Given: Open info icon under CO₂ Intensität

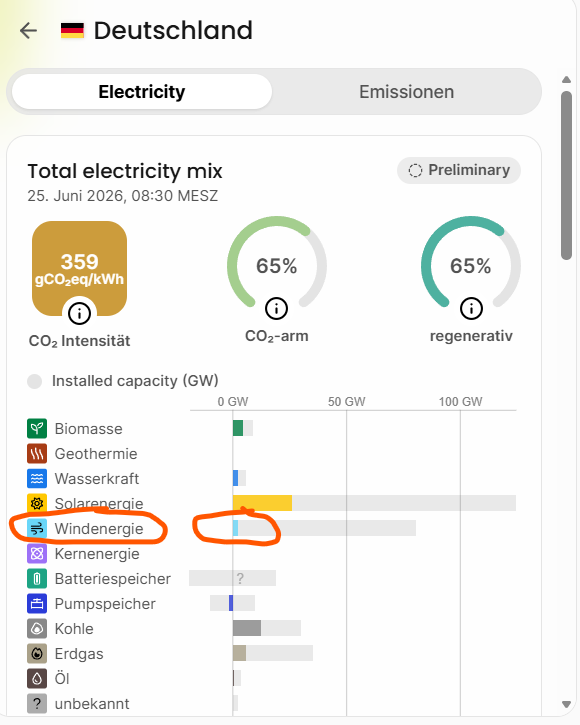Looking at the screenshot, I should pyautogui.click(x=80, y=314).
